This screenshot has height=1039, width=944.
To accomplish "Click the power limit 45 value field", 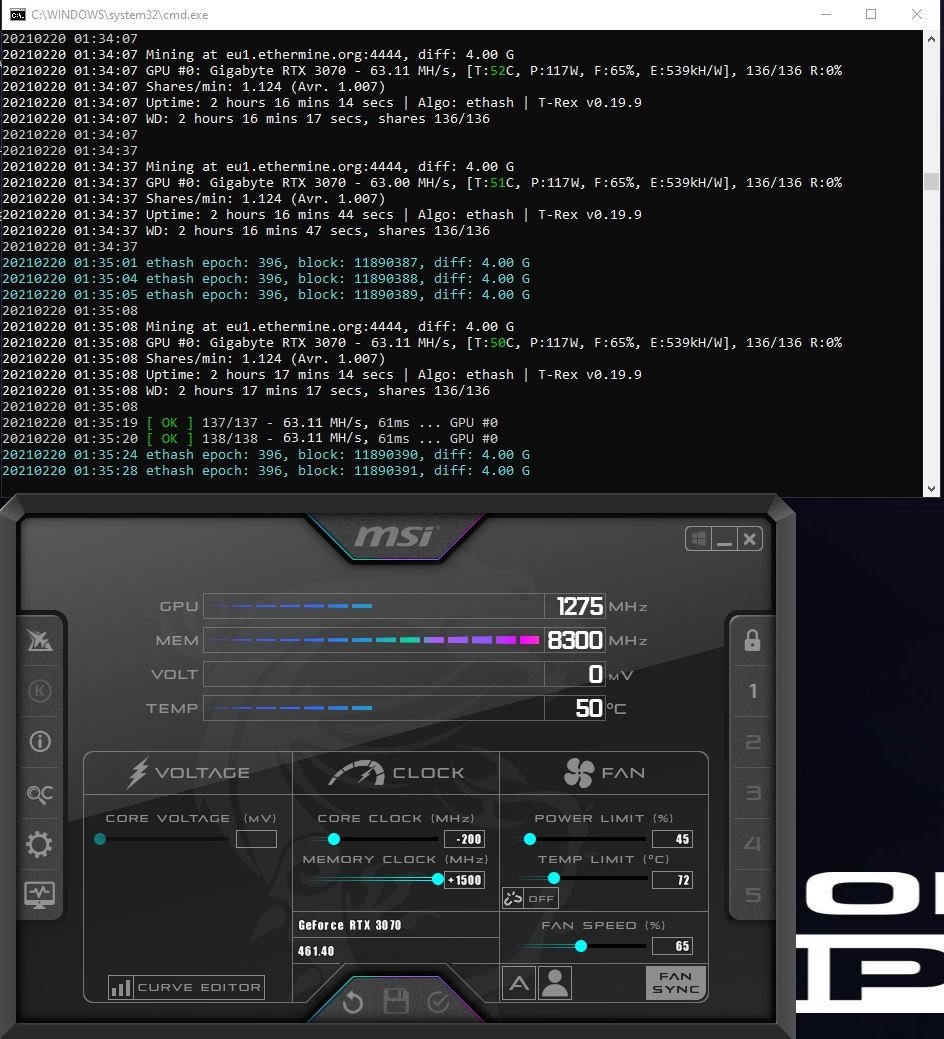I will 672,840.
